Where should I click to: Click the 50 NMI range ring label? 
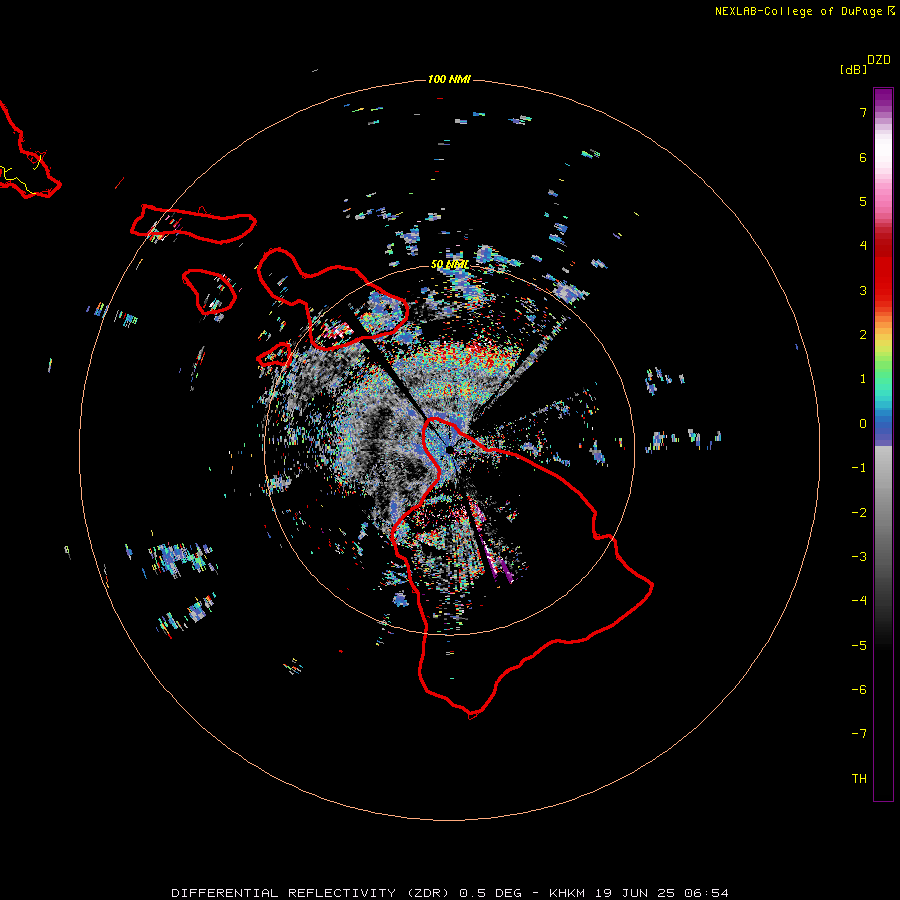pos(449,265)
